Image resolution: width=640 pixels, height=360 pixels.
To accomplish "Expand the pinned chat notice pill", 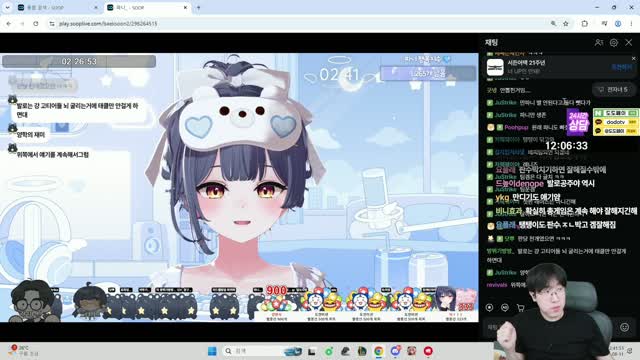I will tap(613, 89).
